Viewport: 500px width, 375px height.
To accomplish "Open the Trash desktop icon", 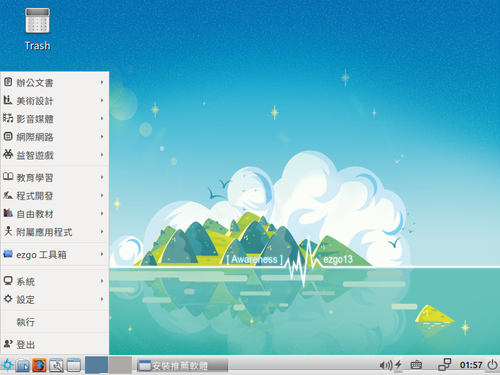I will 37,29.
